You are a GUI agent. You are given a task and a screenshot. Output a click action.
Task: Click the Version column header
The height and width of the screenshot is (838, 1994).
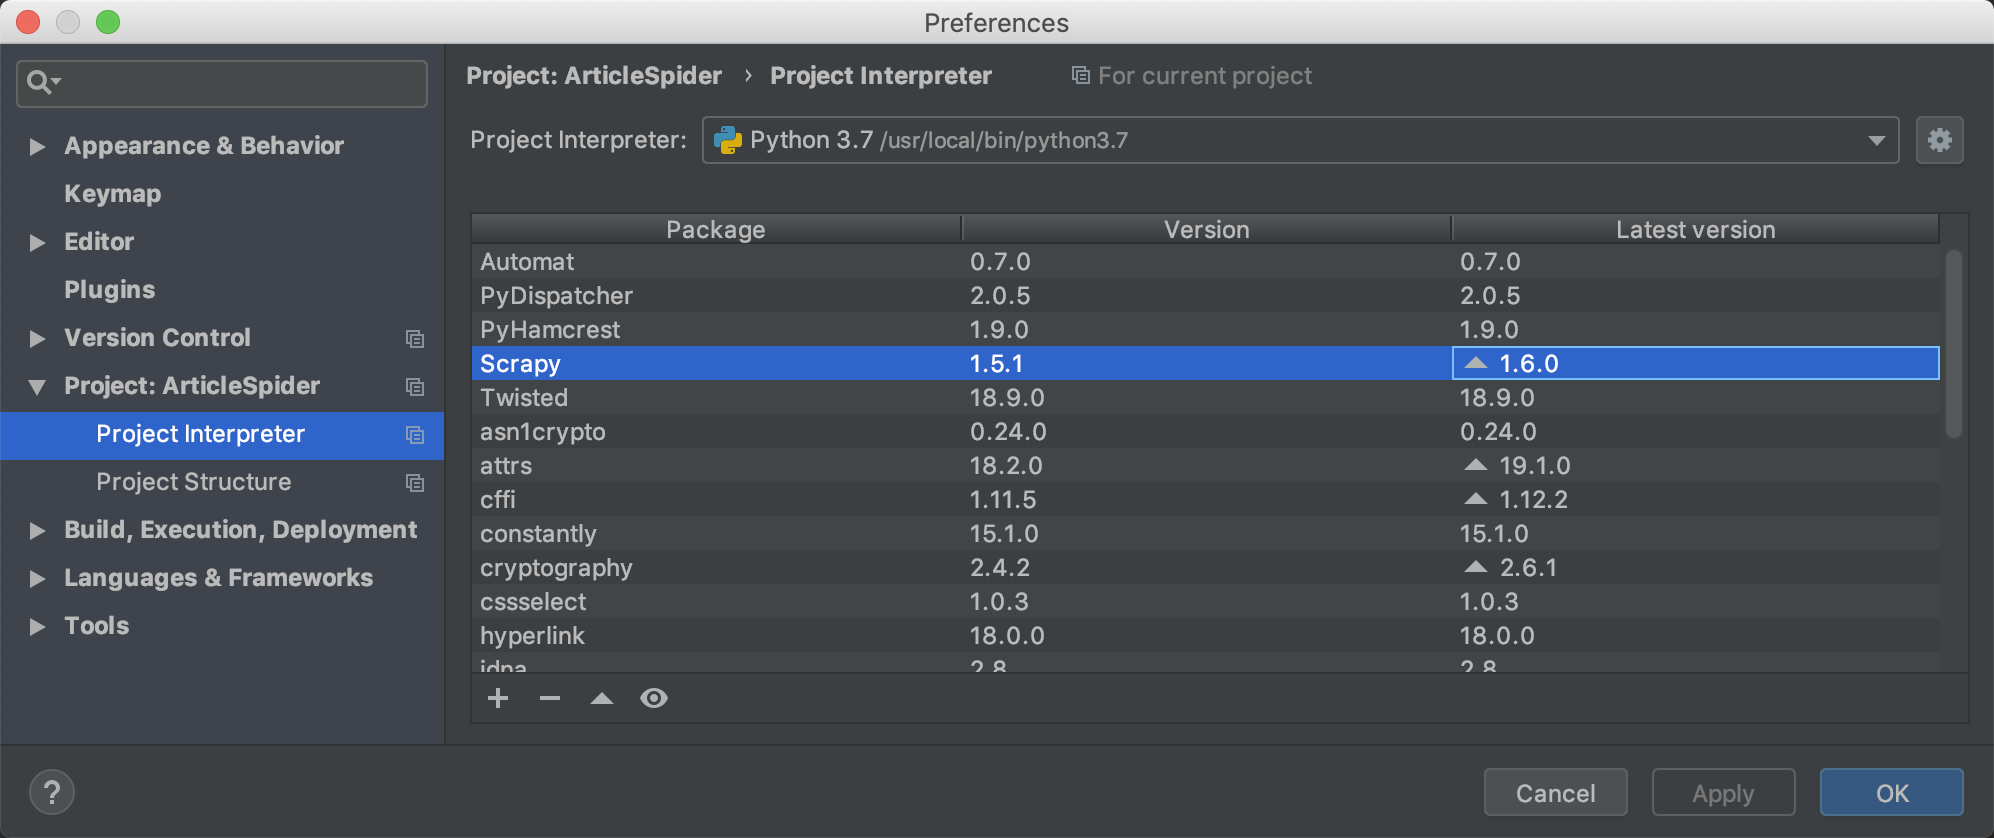coord(1206,229)
